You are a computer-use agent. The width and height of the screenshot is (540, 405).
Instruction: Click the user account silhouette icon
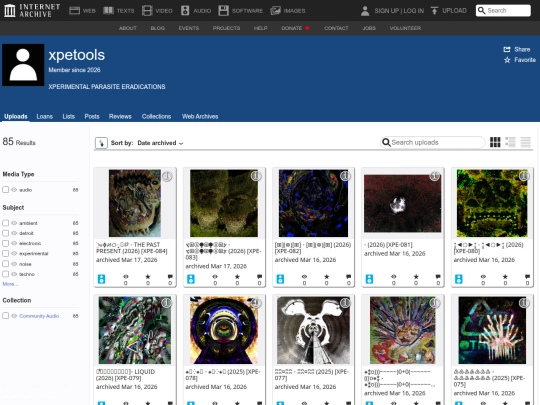pos(365,11)
